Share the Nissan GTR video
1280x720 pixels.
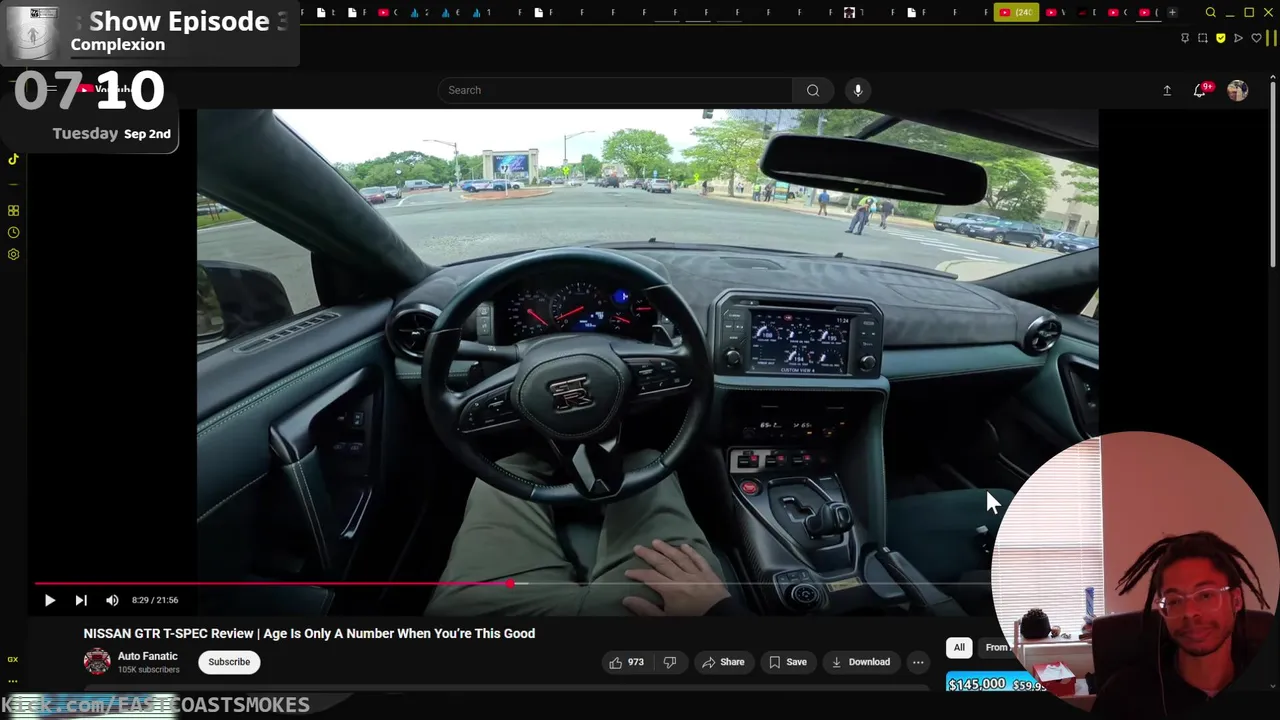[x=723, y=662]
